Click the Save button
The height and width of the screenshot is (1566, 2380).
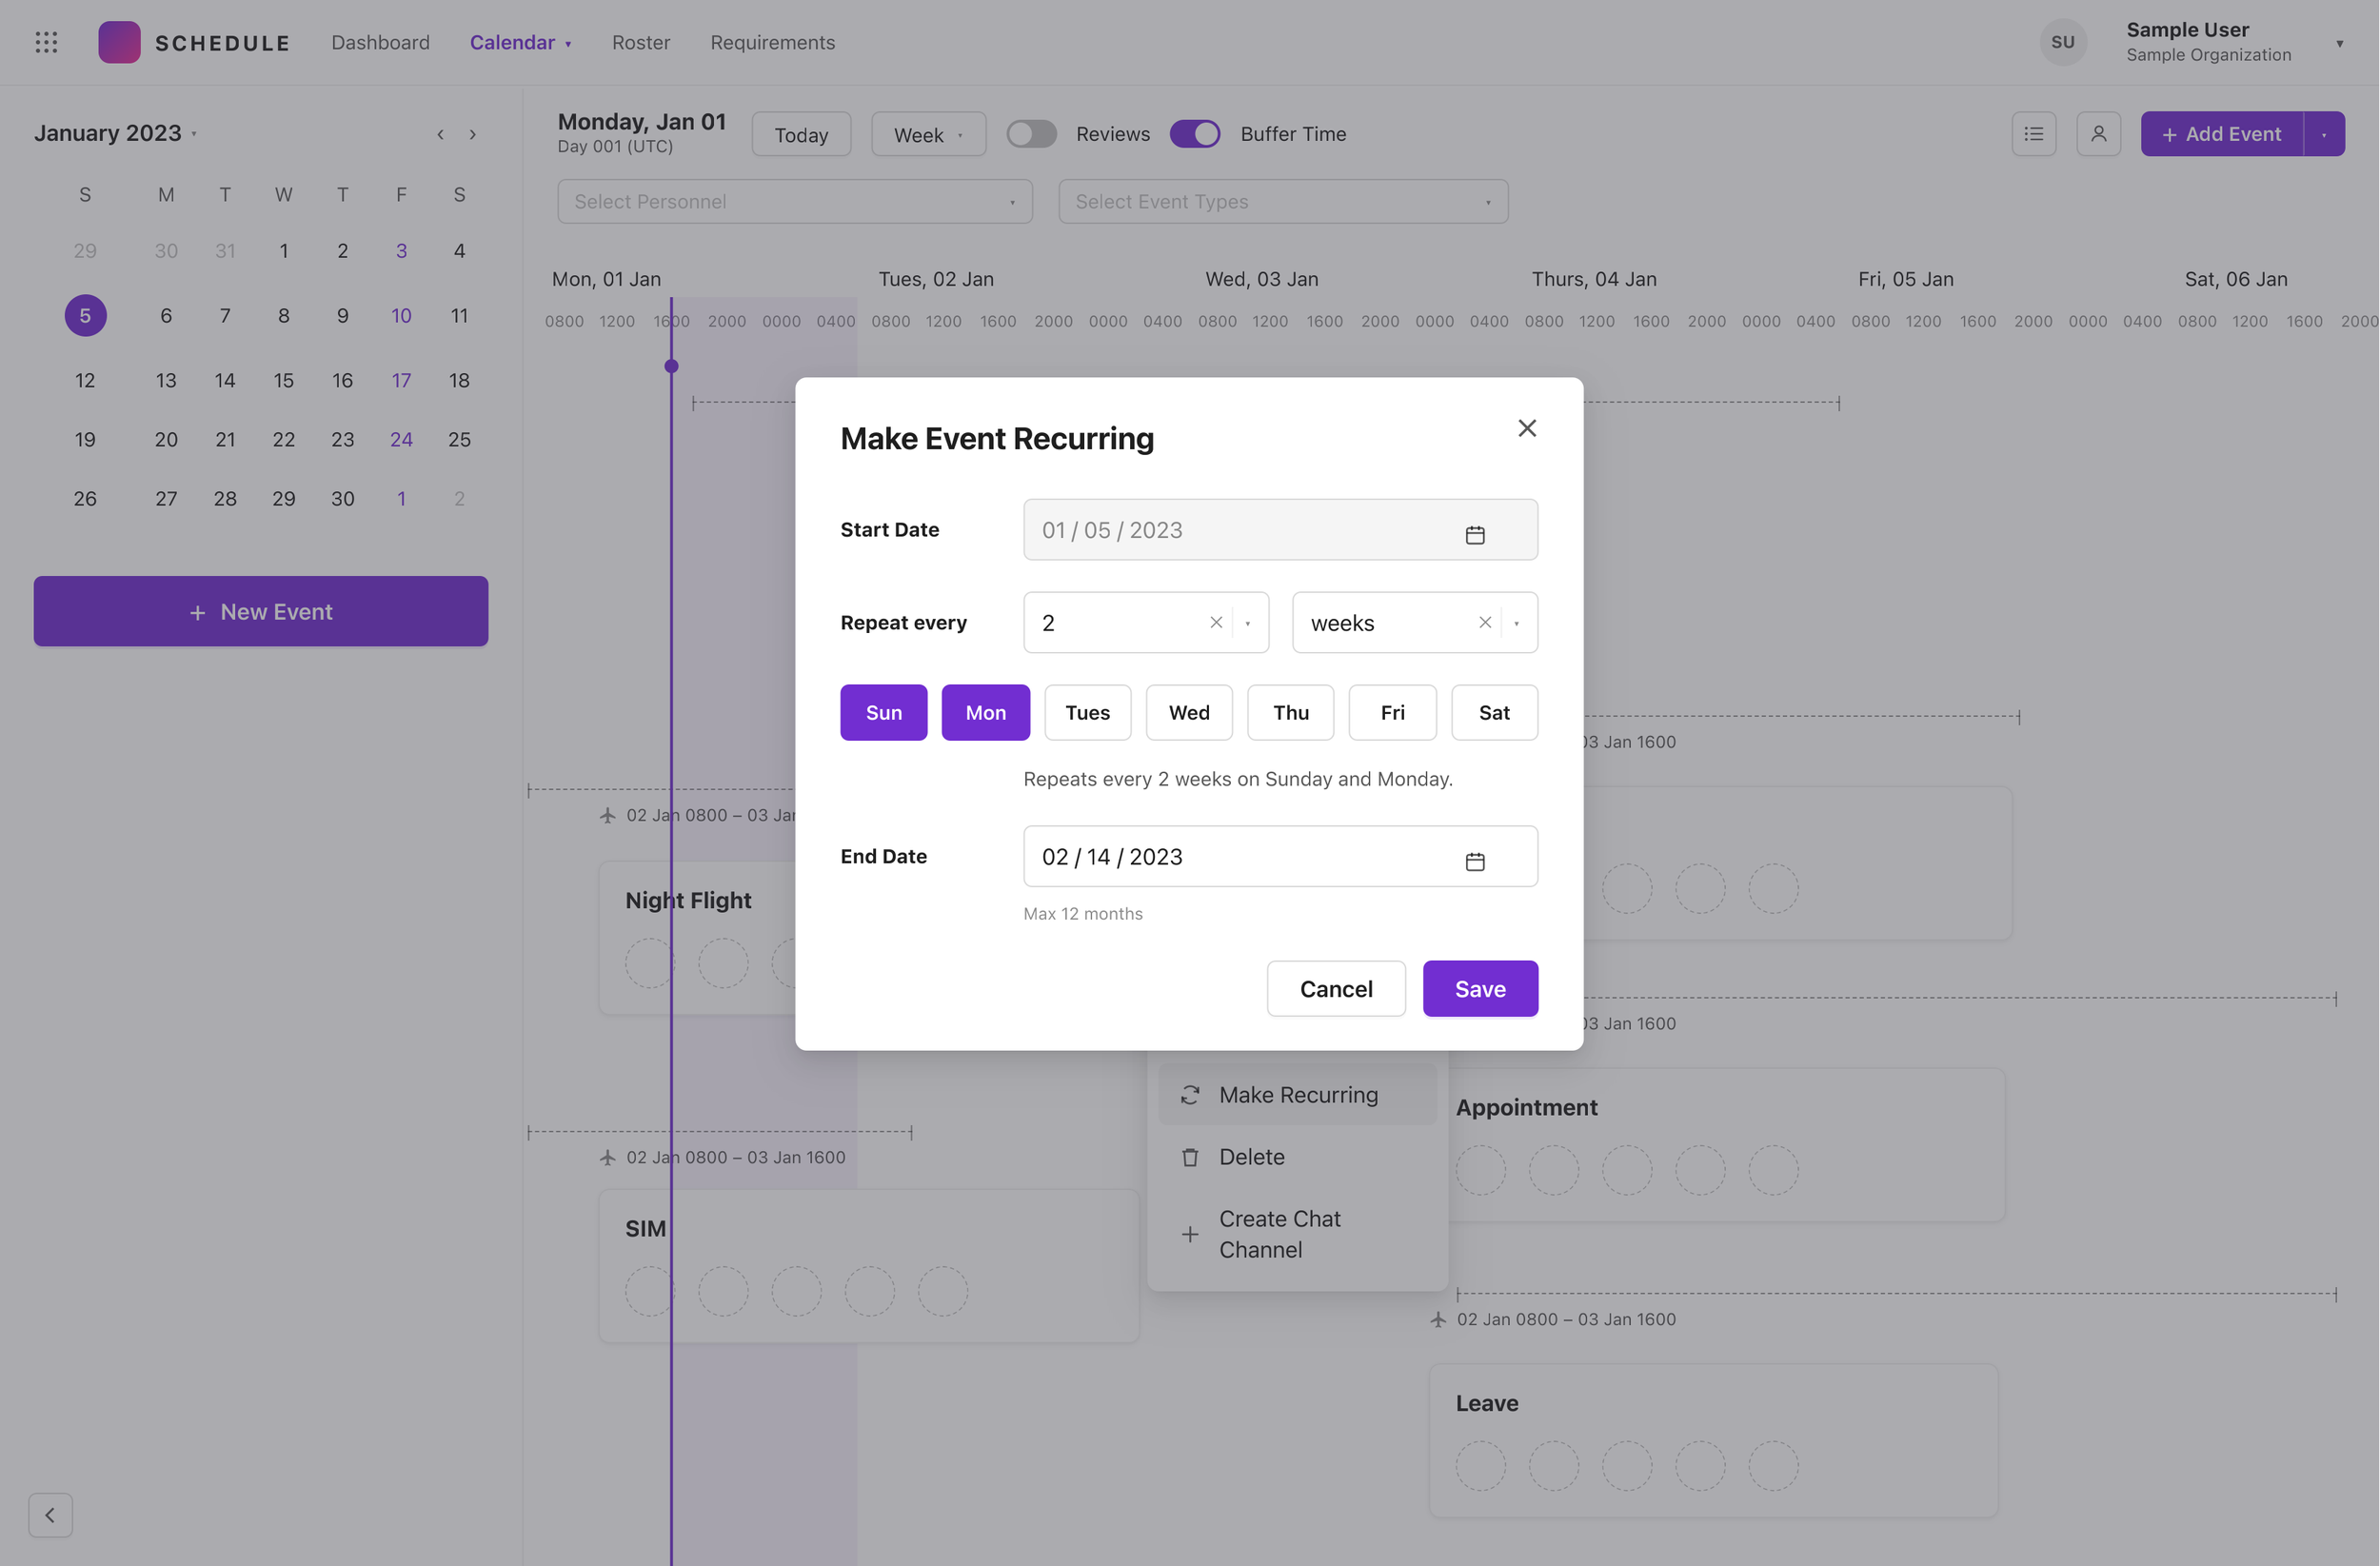tap(1480, 988)
